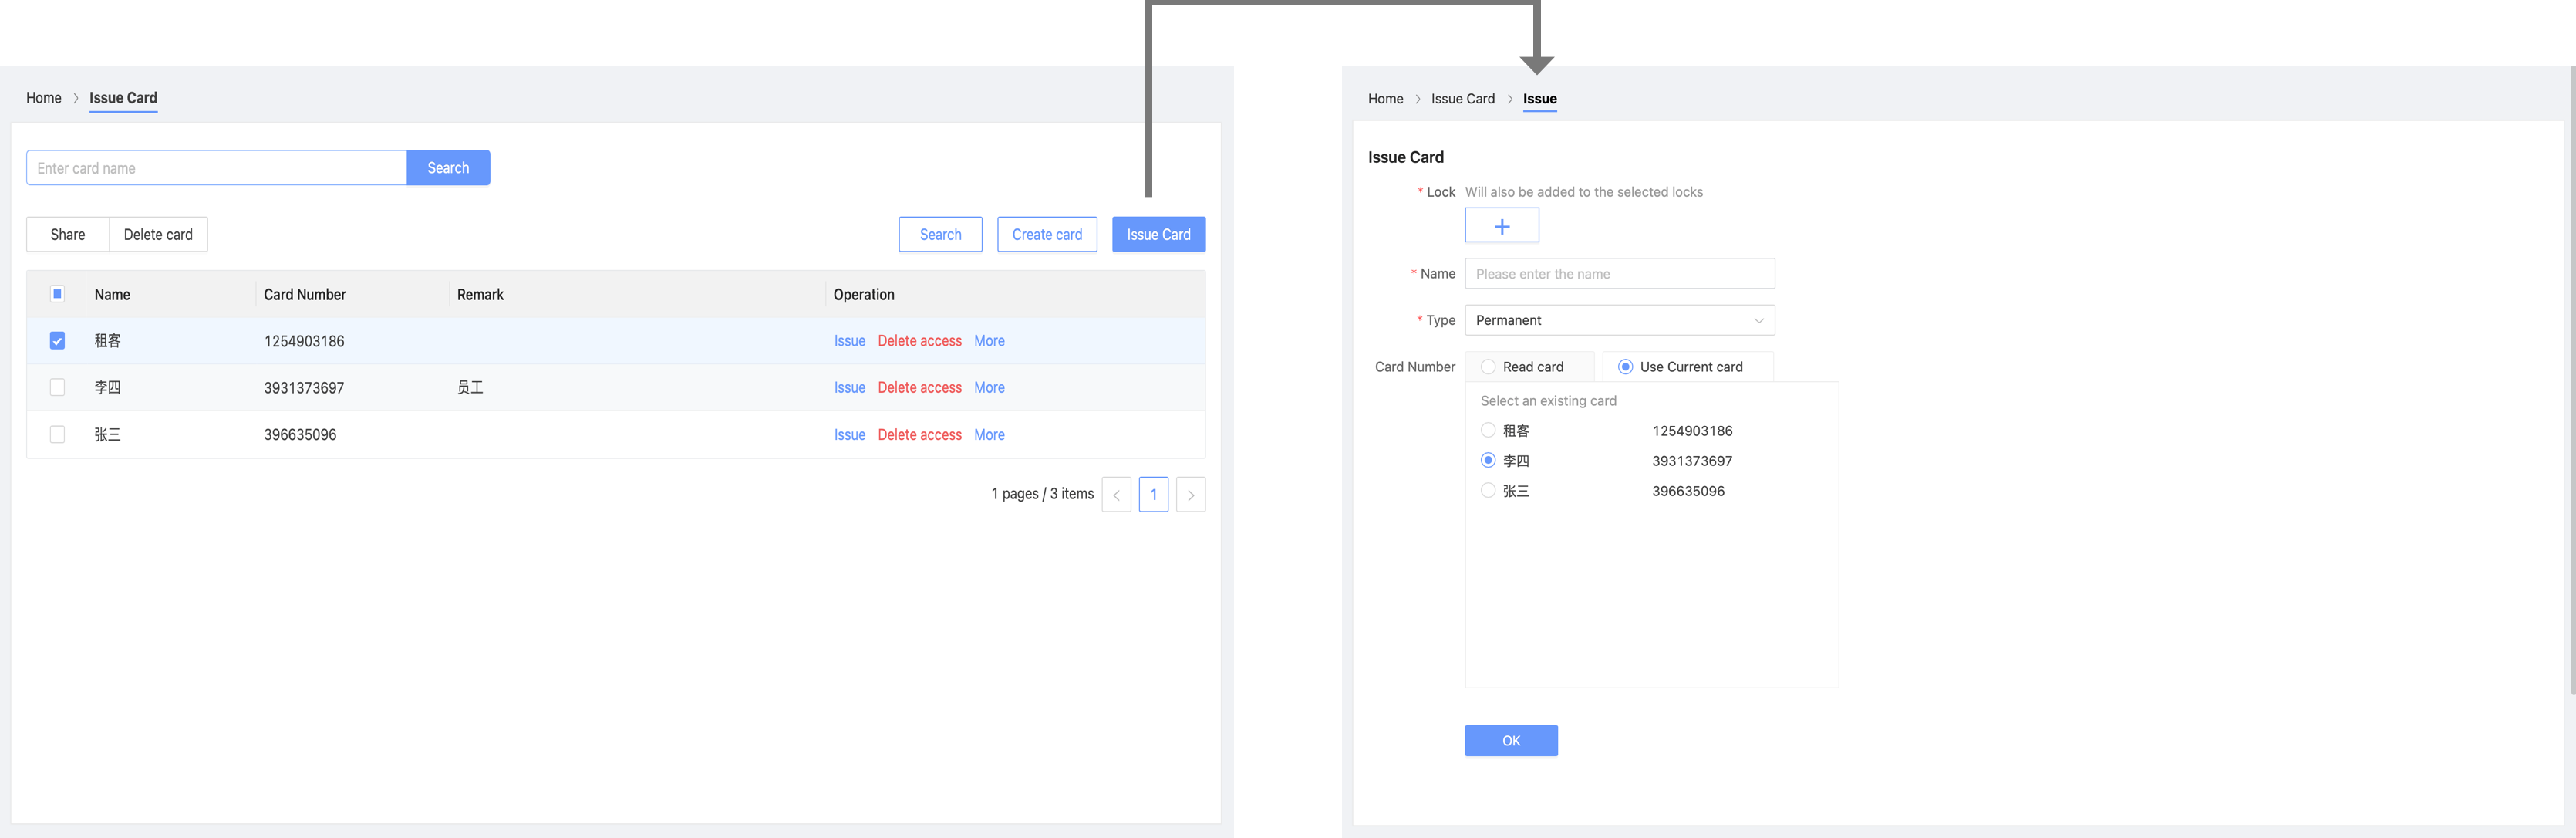Click the Operation column header
The height and width of the screenshot is (838, 2576).
(x=864, y=294)
